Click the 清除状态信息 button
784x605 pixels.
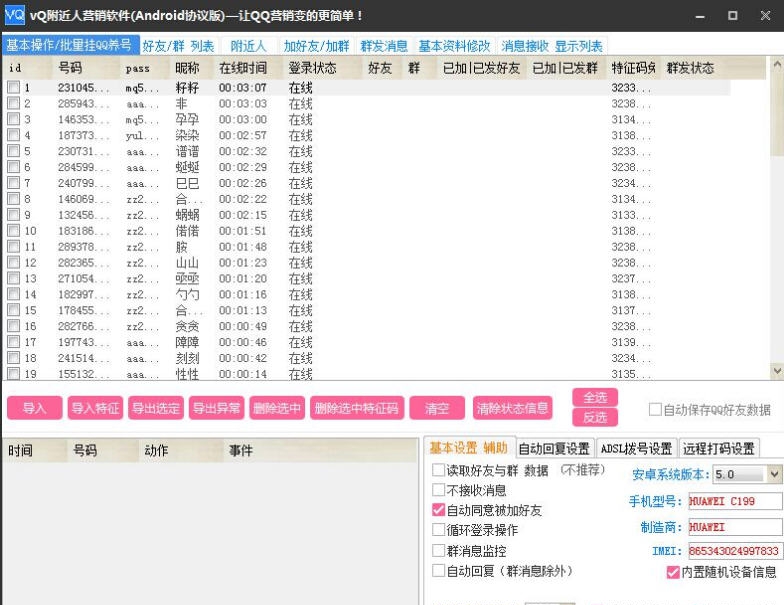pos(512,408)
